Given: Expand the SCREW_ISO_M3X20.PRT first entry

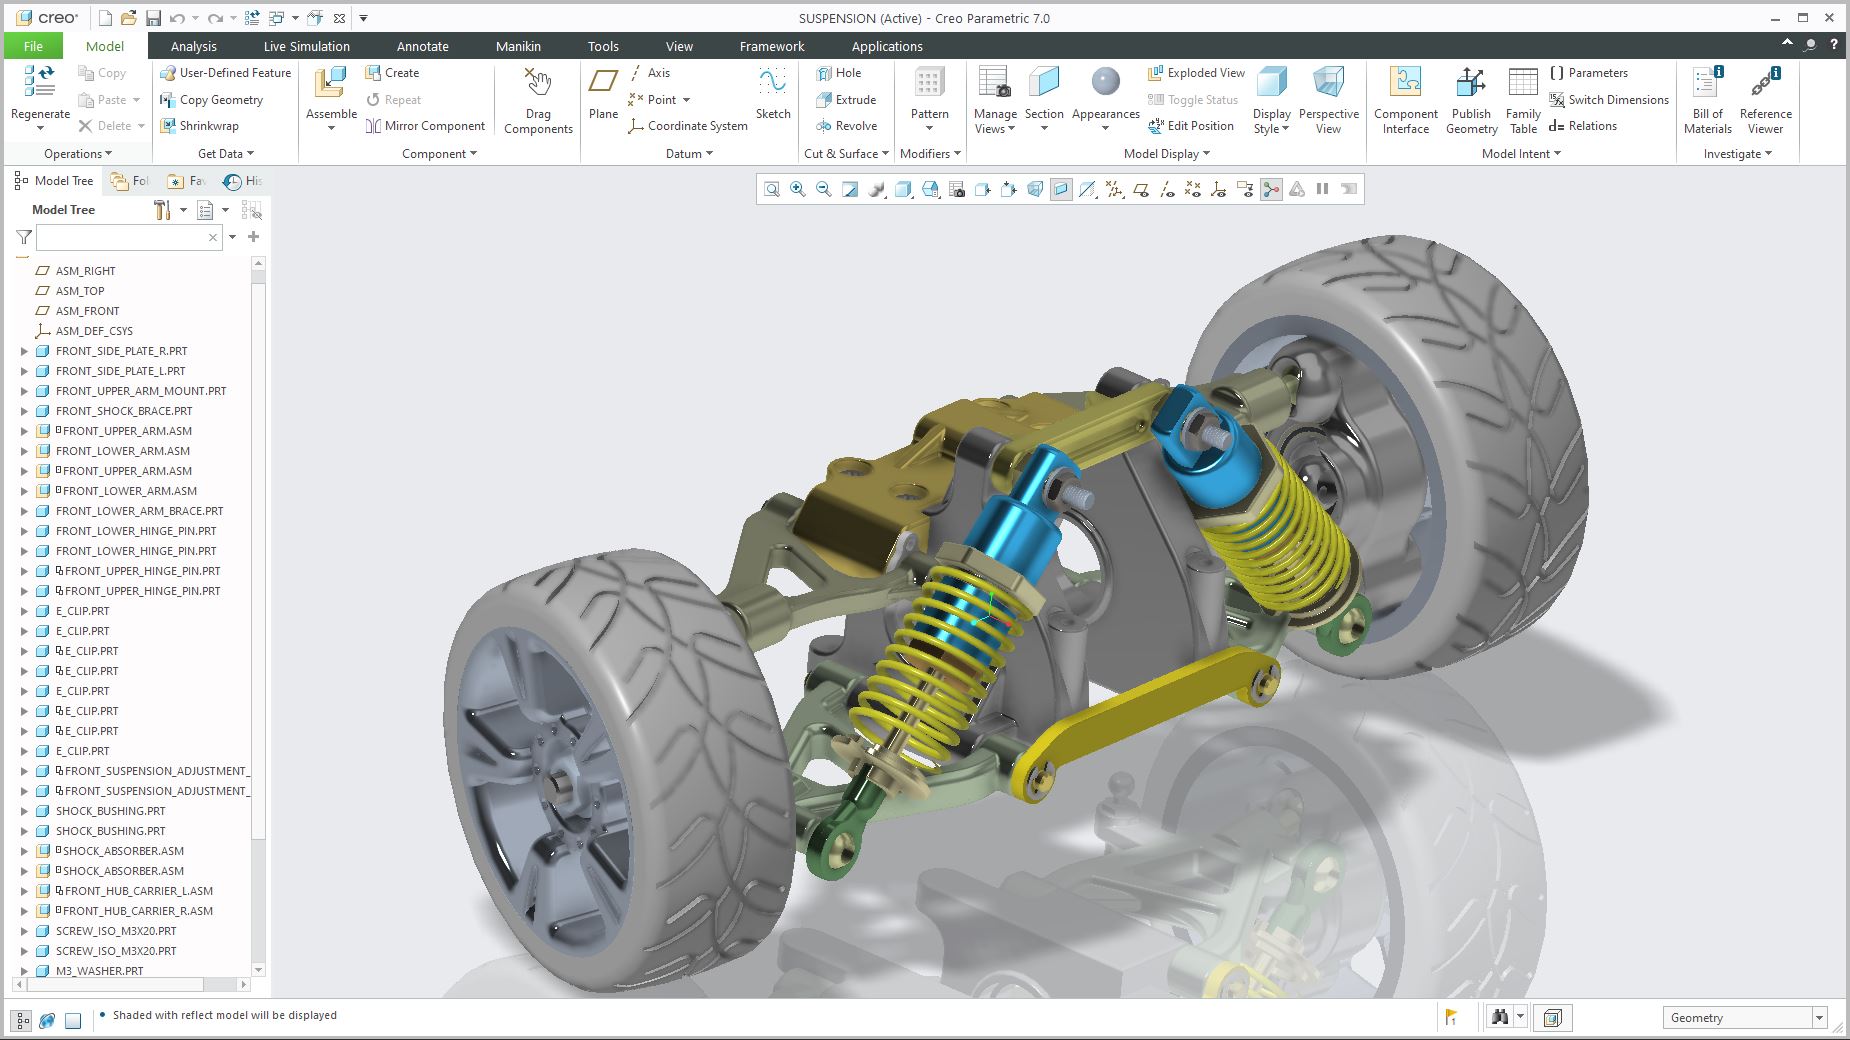Looking at the screenshot, I should (25, 931).
